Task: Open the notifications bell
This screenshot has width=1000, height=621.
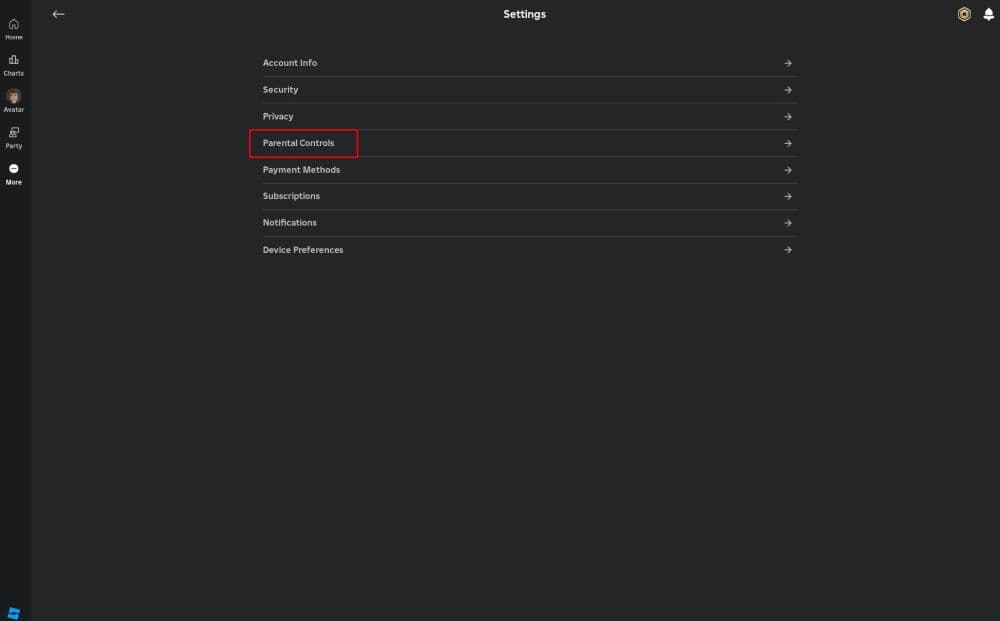Action: [988, 14]
